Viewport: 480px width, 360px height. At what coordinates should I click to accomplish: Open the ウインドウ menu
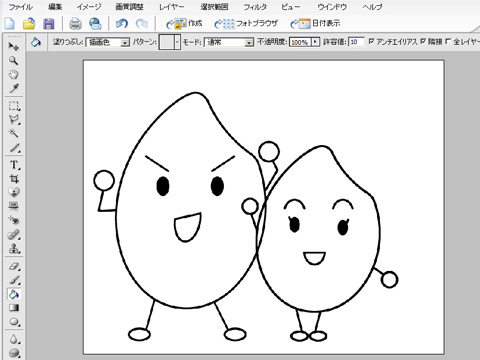[x=332, y=7]
